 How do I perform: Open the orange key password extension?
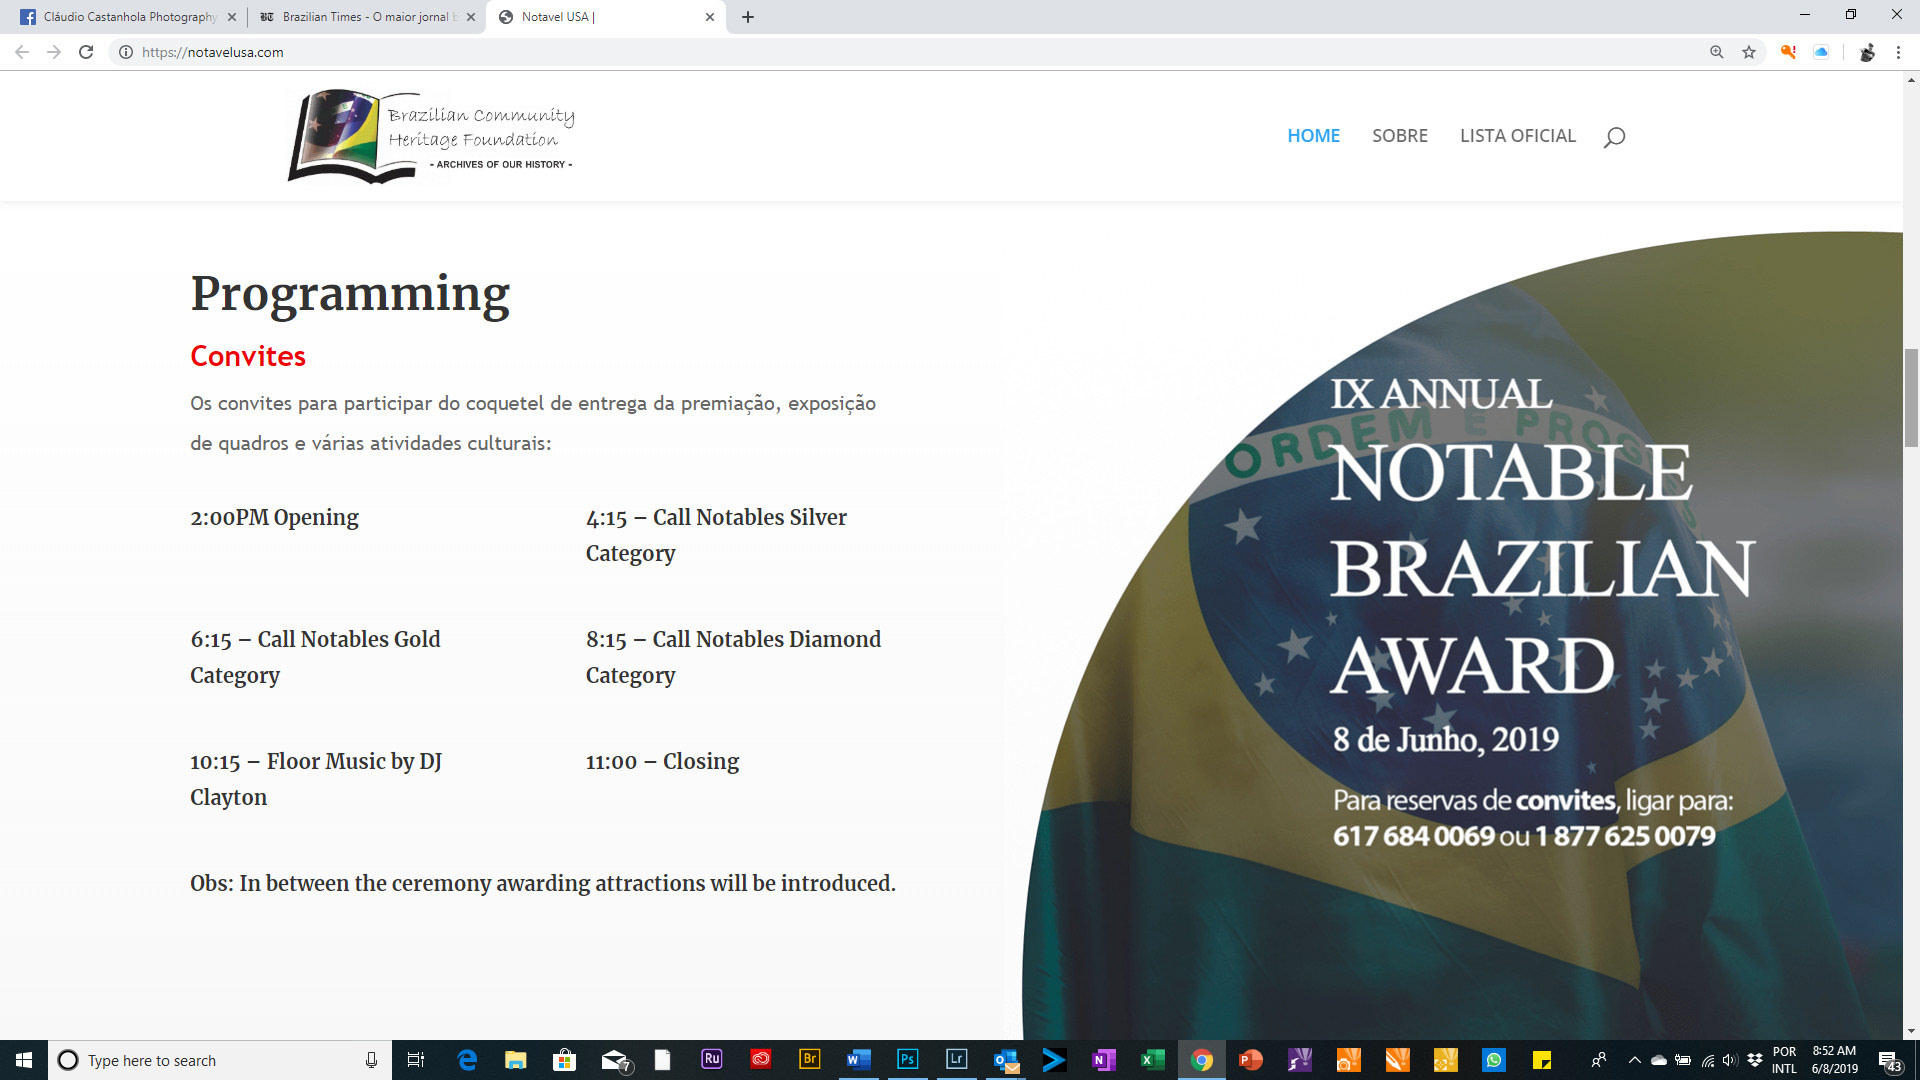(1788, 52)
